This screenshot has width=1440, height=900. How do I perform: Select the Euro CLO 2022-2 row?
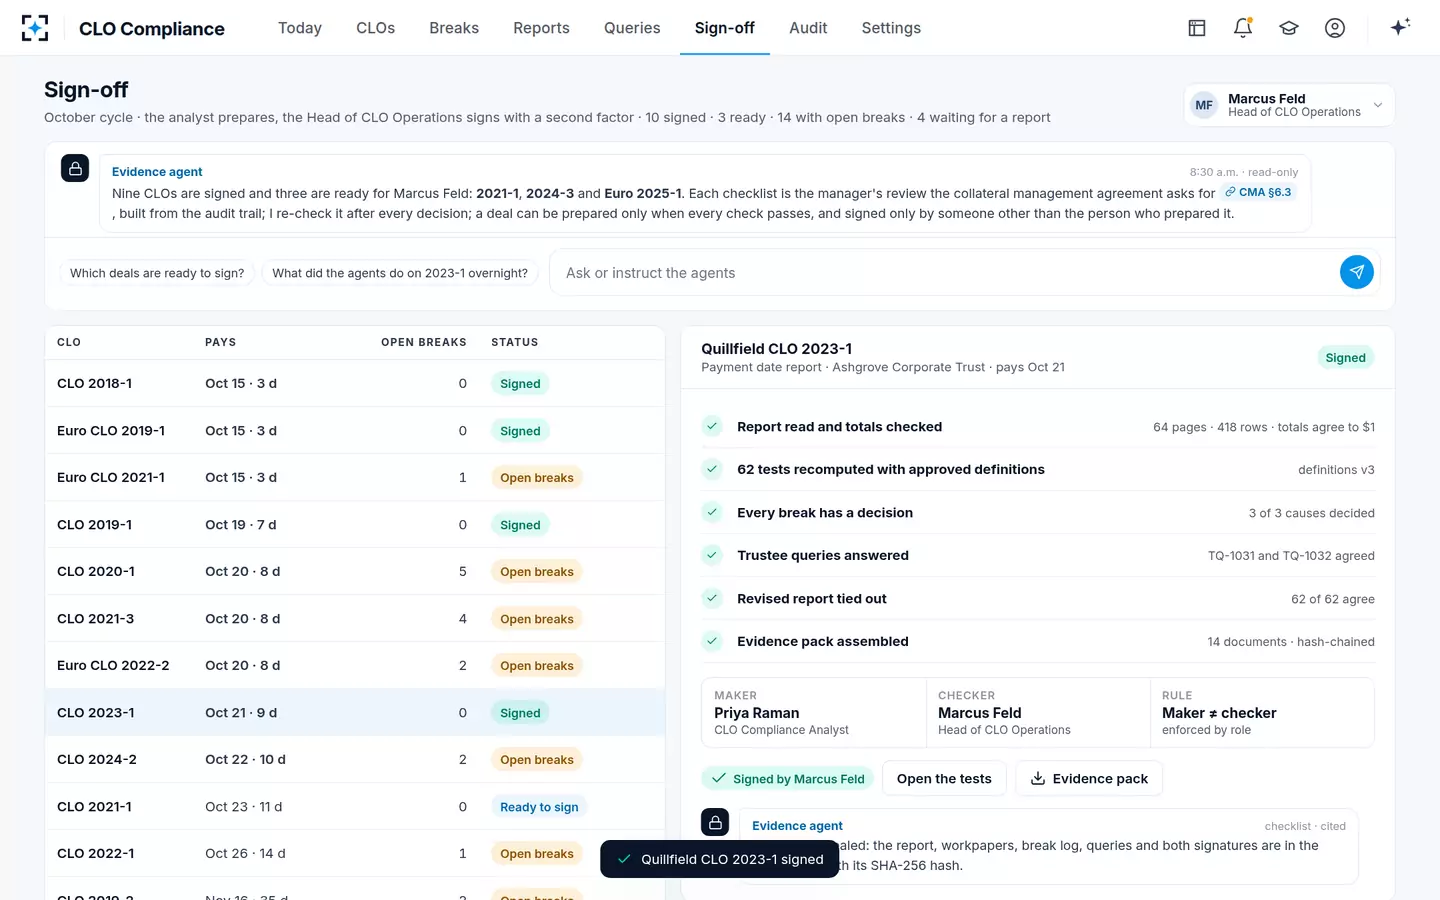[x=355, y=665]
